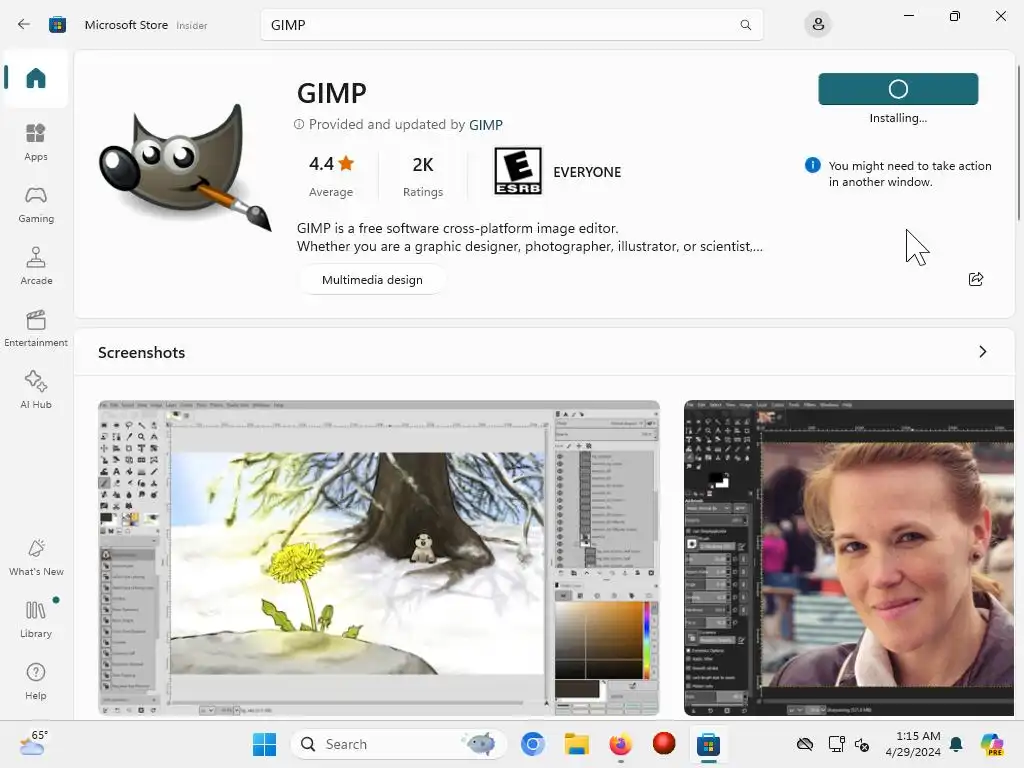Open the GIMP publisher link
Image resolution: width=1024 pixels, height=768 pixels.
point(486,125)
